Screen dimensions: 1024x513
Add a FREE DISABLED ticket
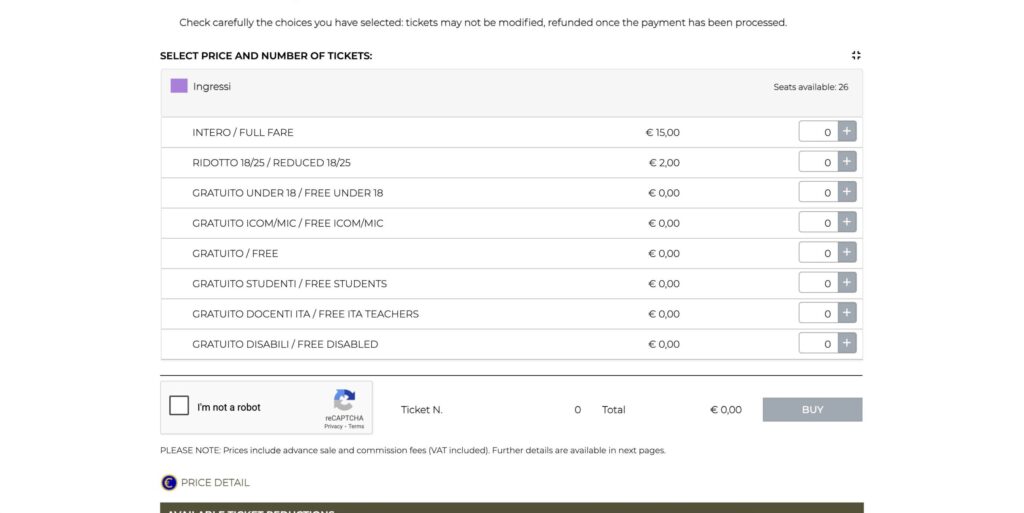click(x=847, y=344)
